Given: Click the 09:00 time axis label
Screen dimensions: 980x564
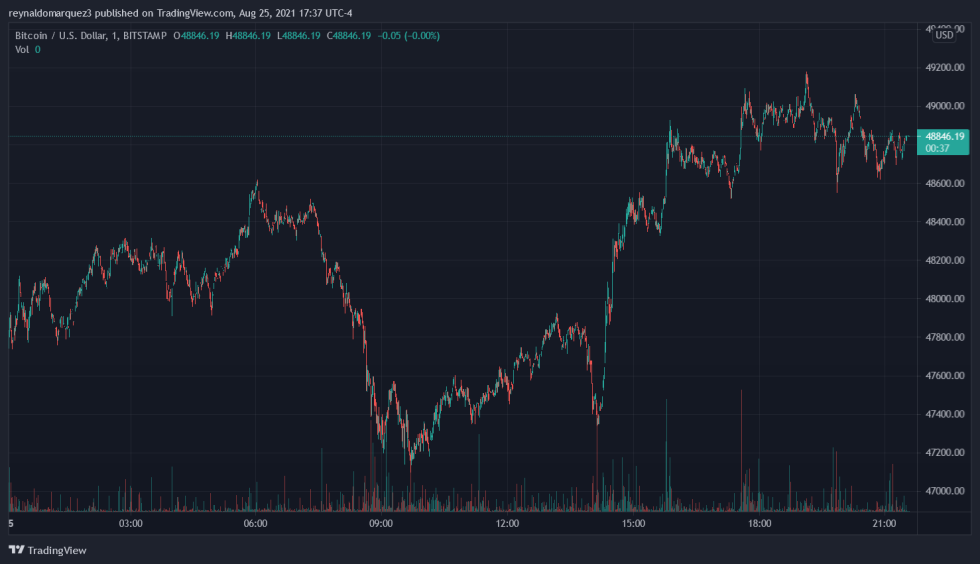Looking at the screenshot, I should tap(381, 523).
